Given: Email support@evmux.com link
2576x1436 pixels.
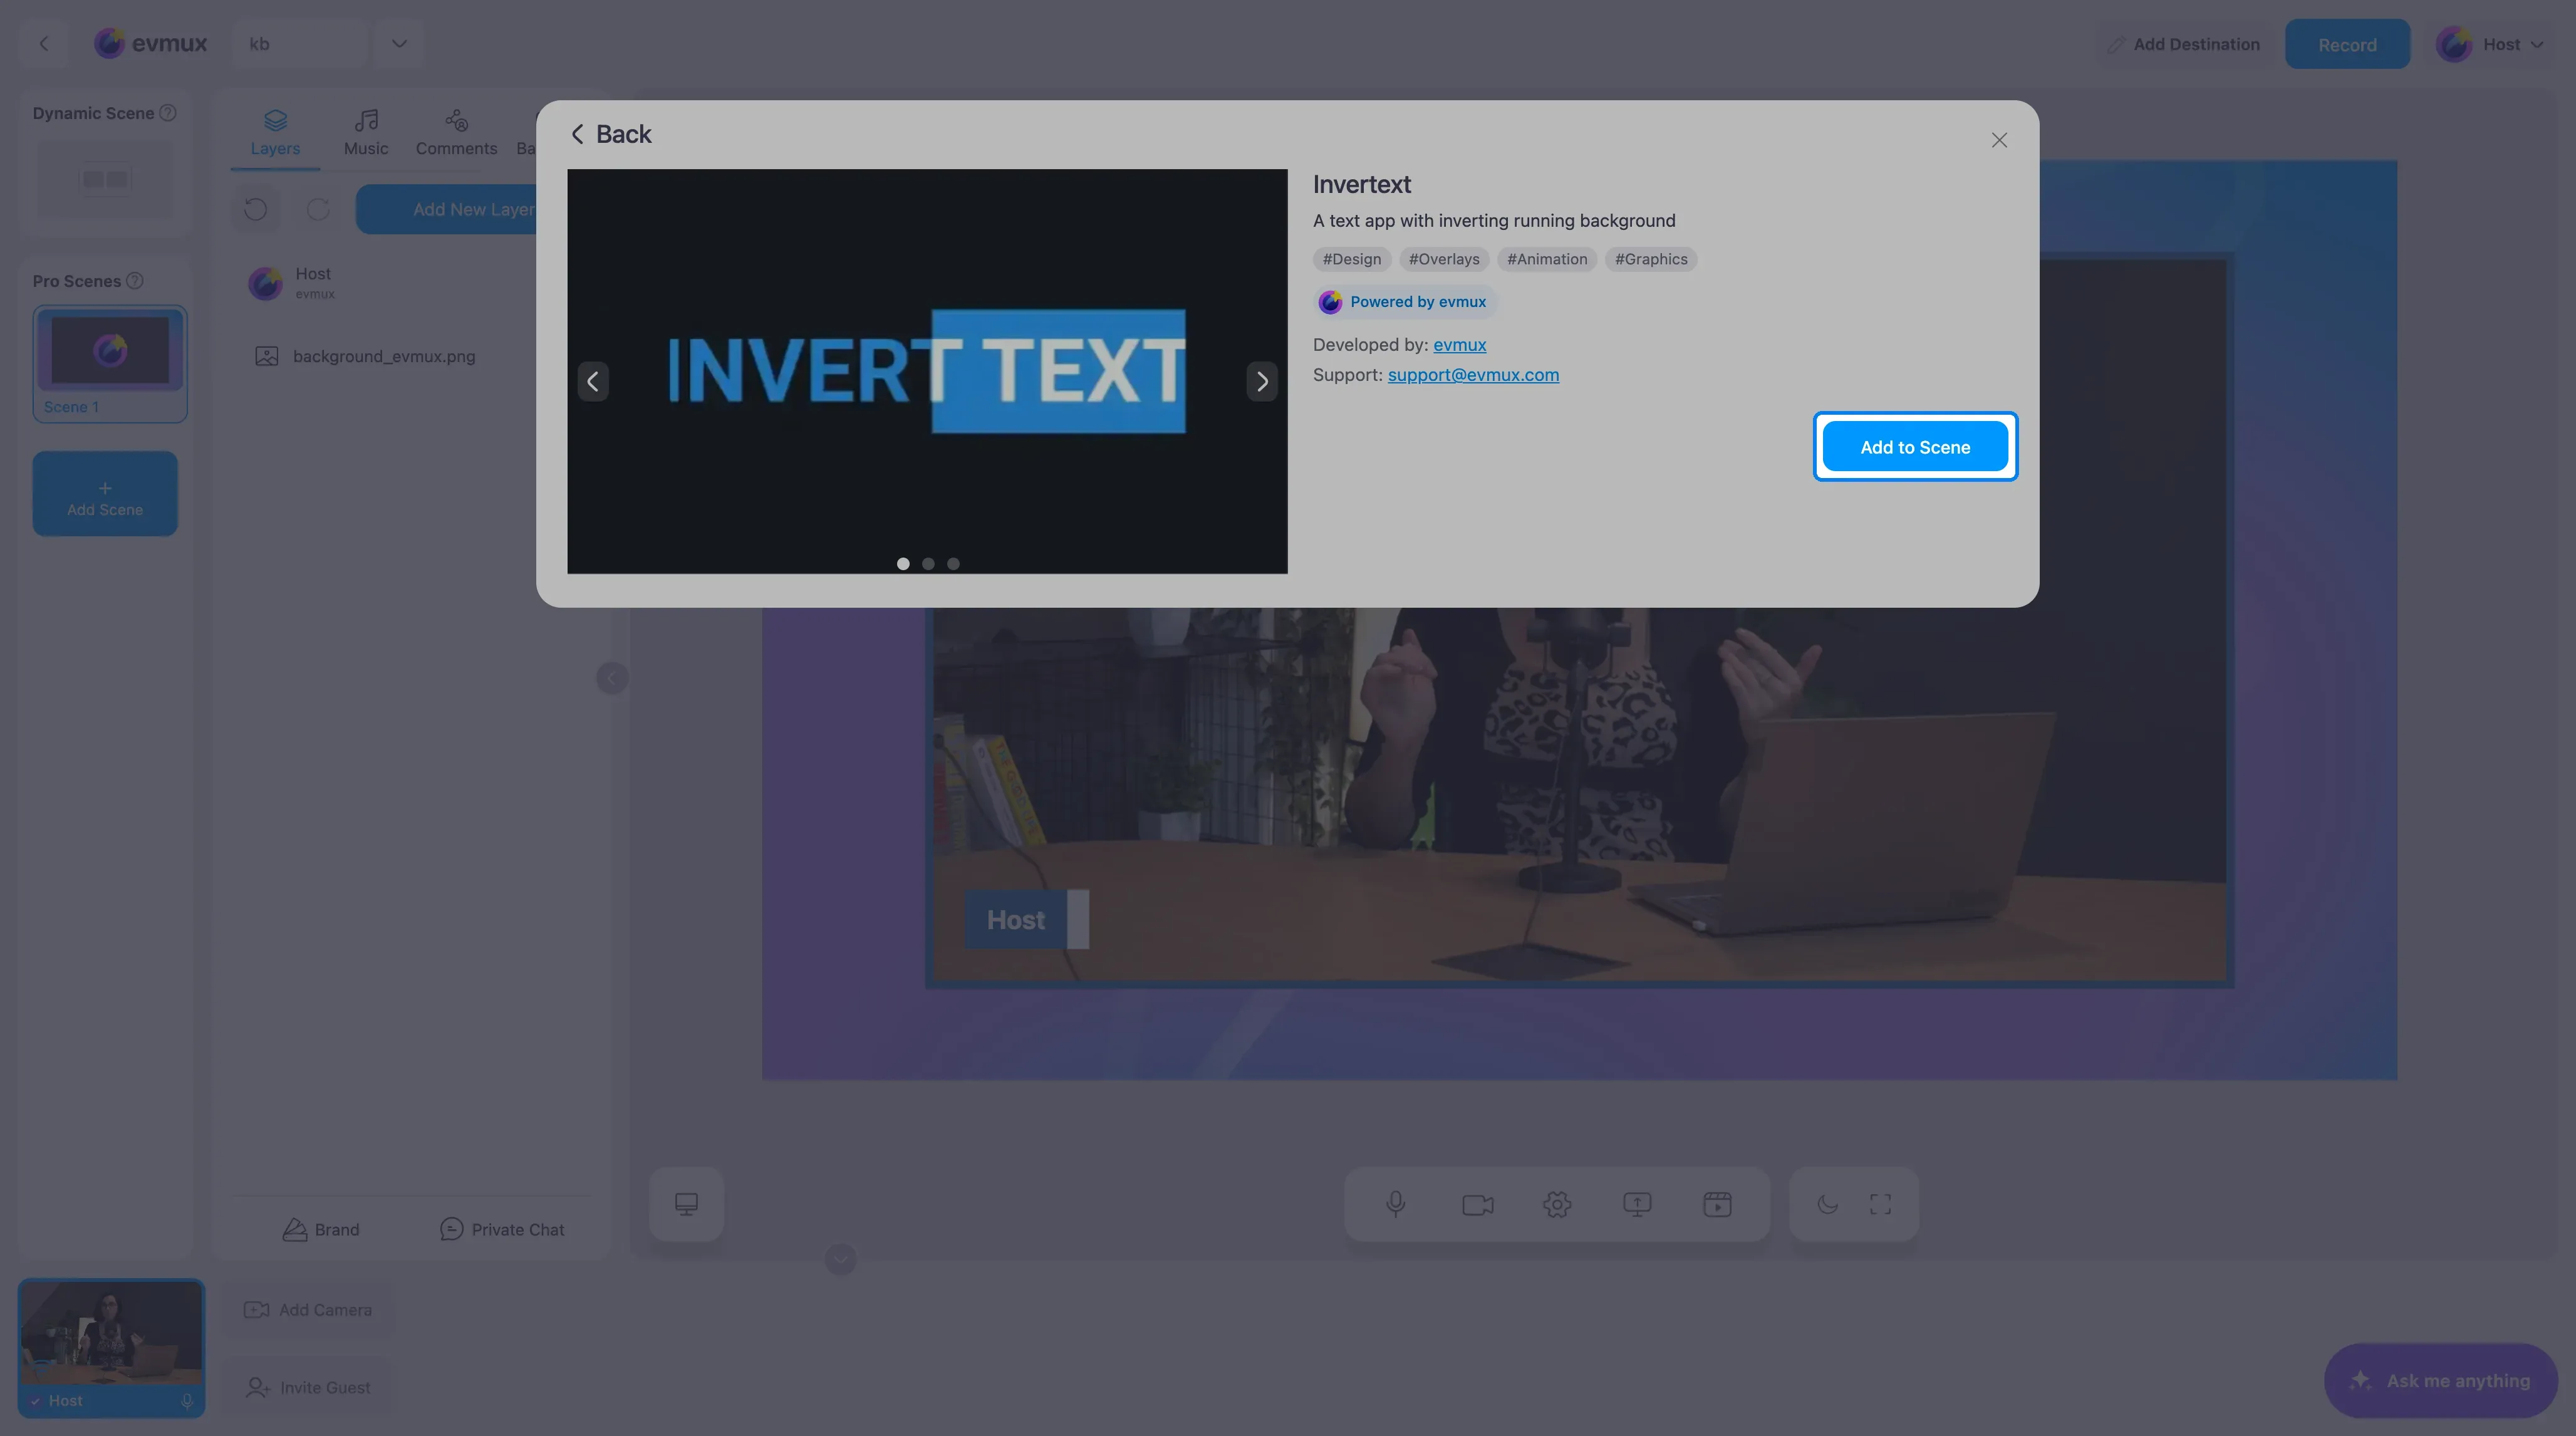Looking at the screenshot, I should (x=1473, y=375).
